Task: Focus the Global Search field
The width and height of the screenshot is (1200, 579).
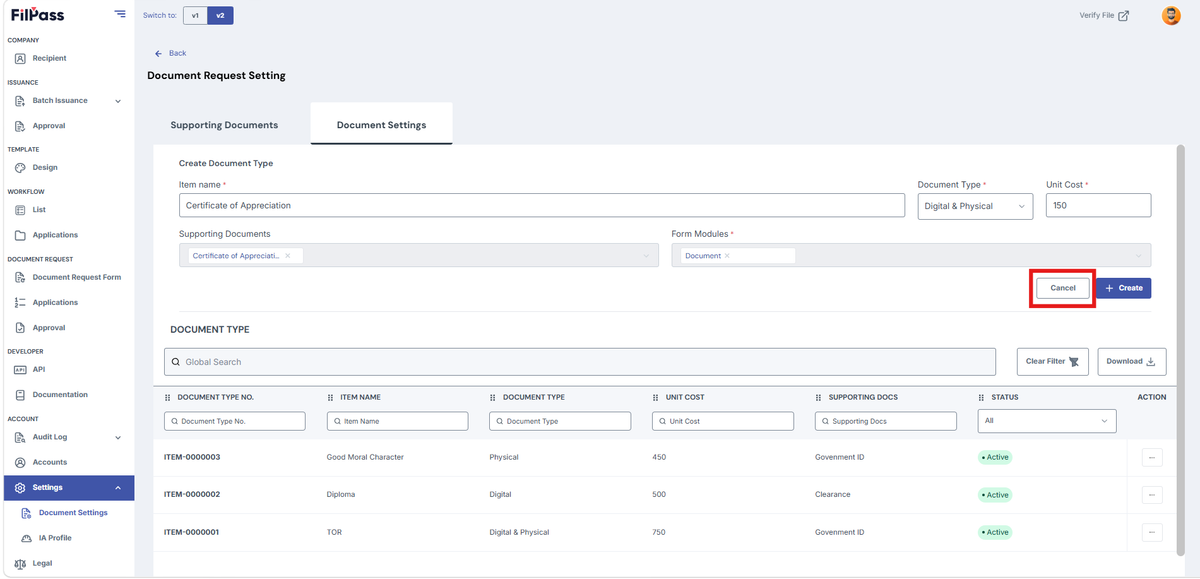Action: 580,362
